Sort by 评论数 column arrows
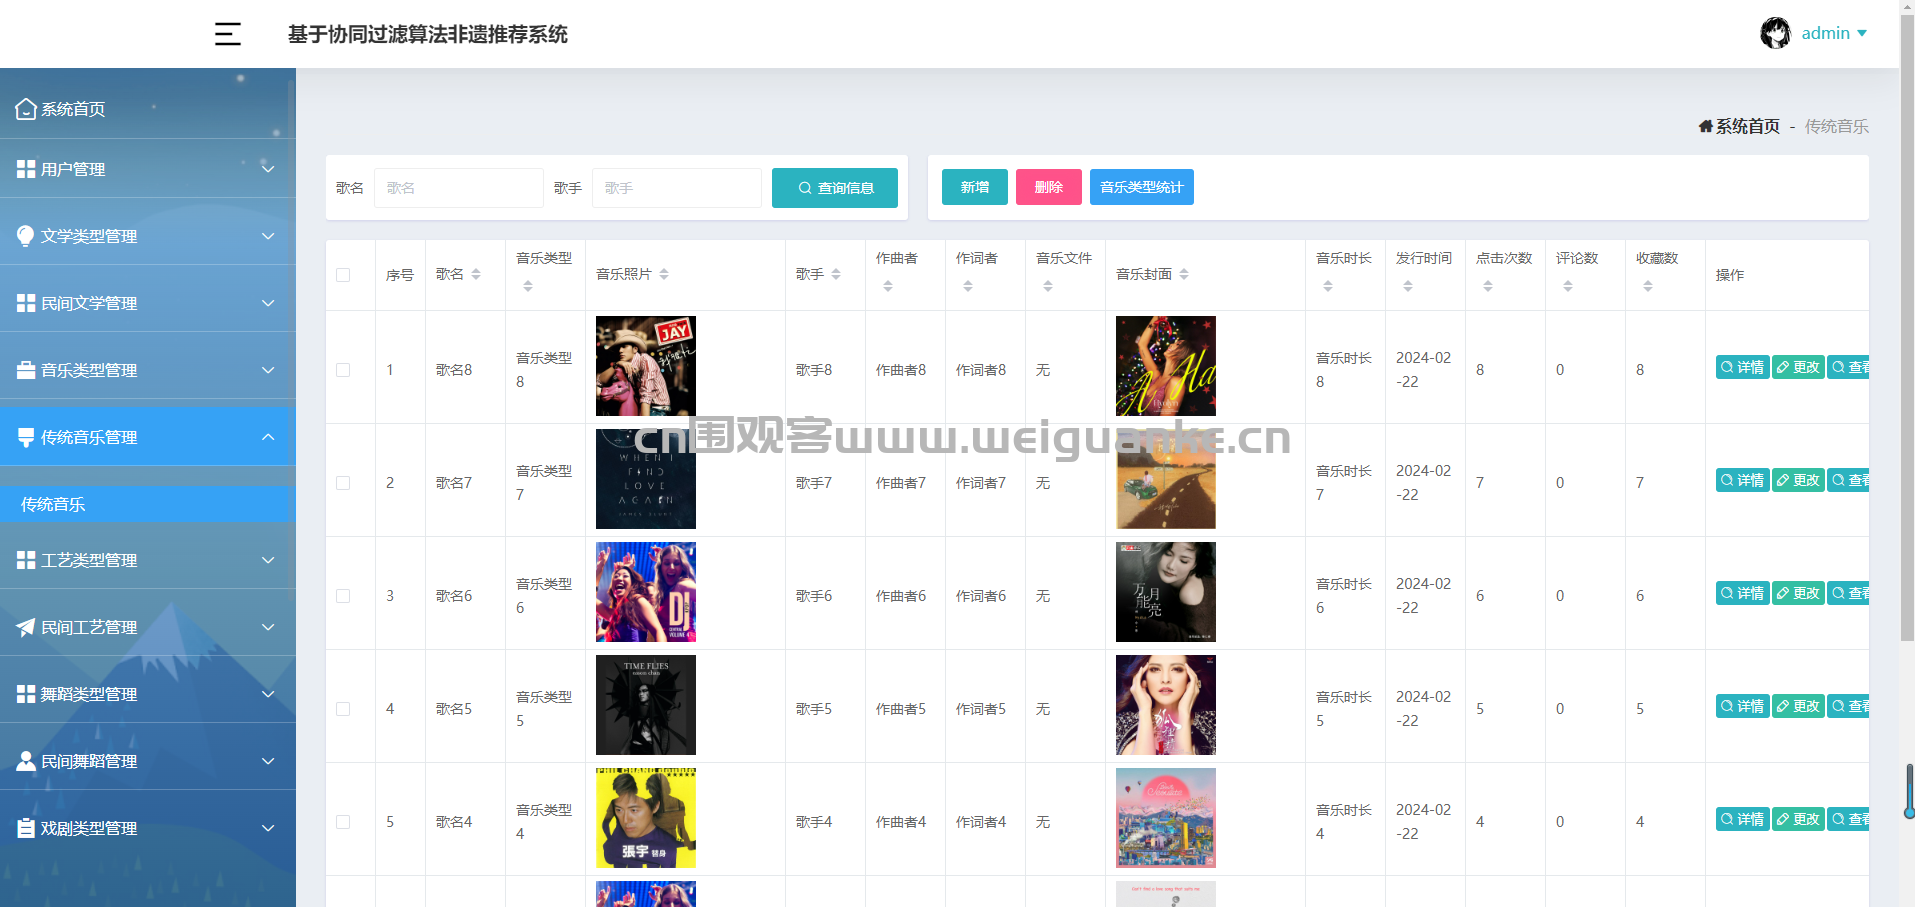 tap(1568, 286)
